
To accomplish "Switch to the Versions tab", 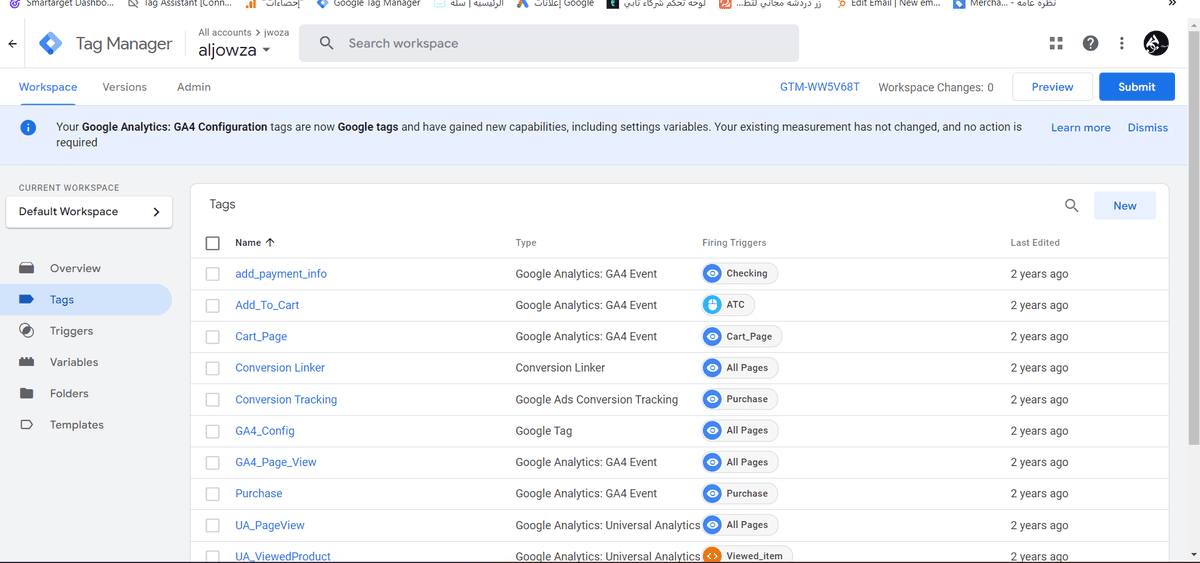I will (124, 87).
